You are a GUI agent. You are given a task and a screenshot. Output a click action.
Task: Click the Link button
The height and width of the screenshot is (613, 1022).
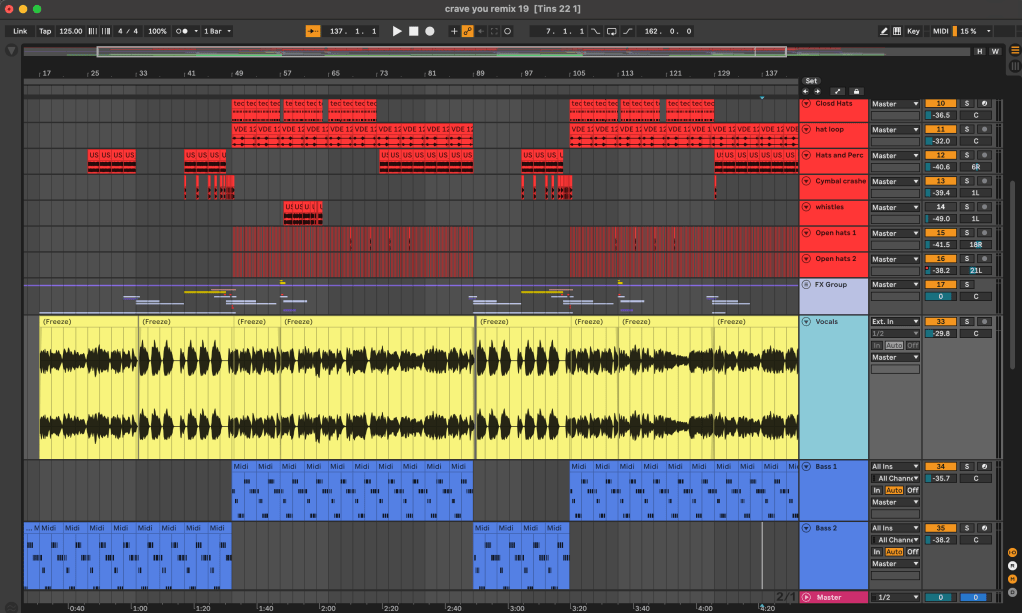point(20,31)
